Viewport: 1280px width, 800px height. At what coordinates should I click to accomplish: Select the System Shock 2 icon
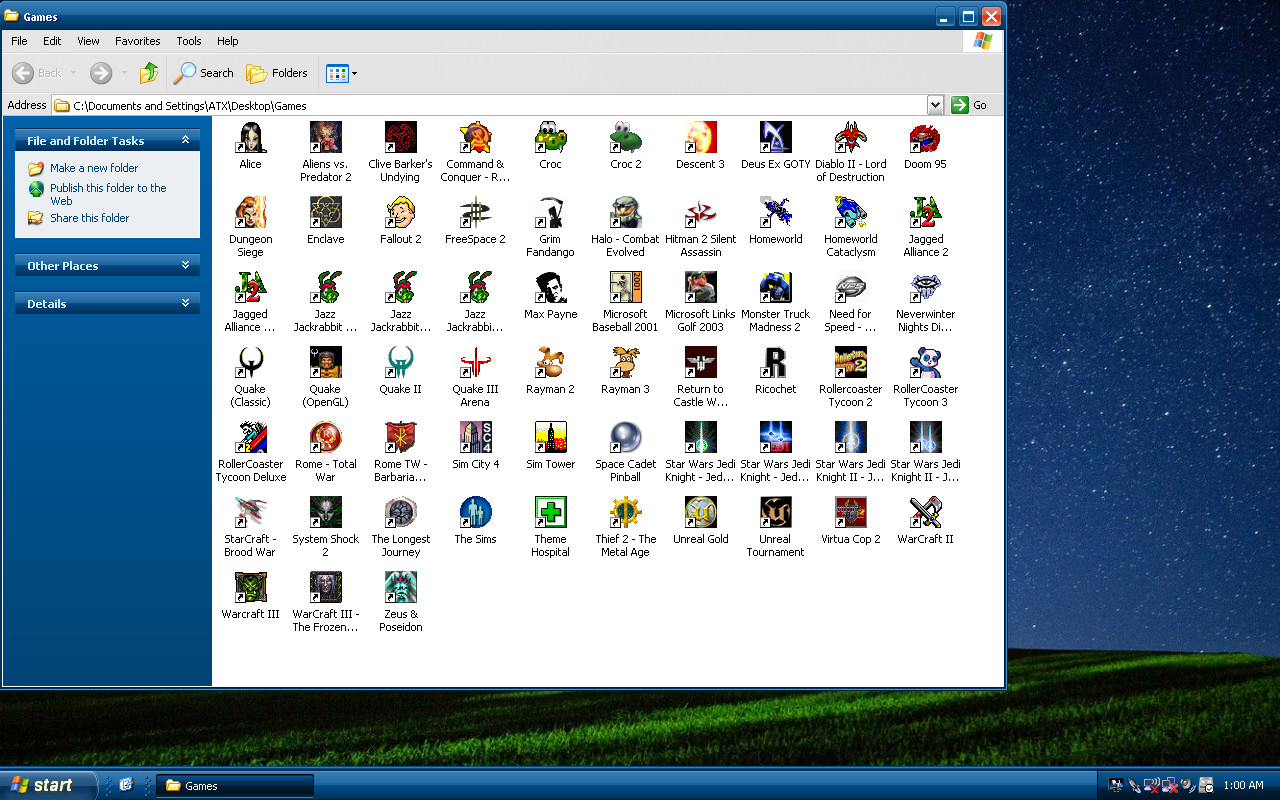pos(326,512)
